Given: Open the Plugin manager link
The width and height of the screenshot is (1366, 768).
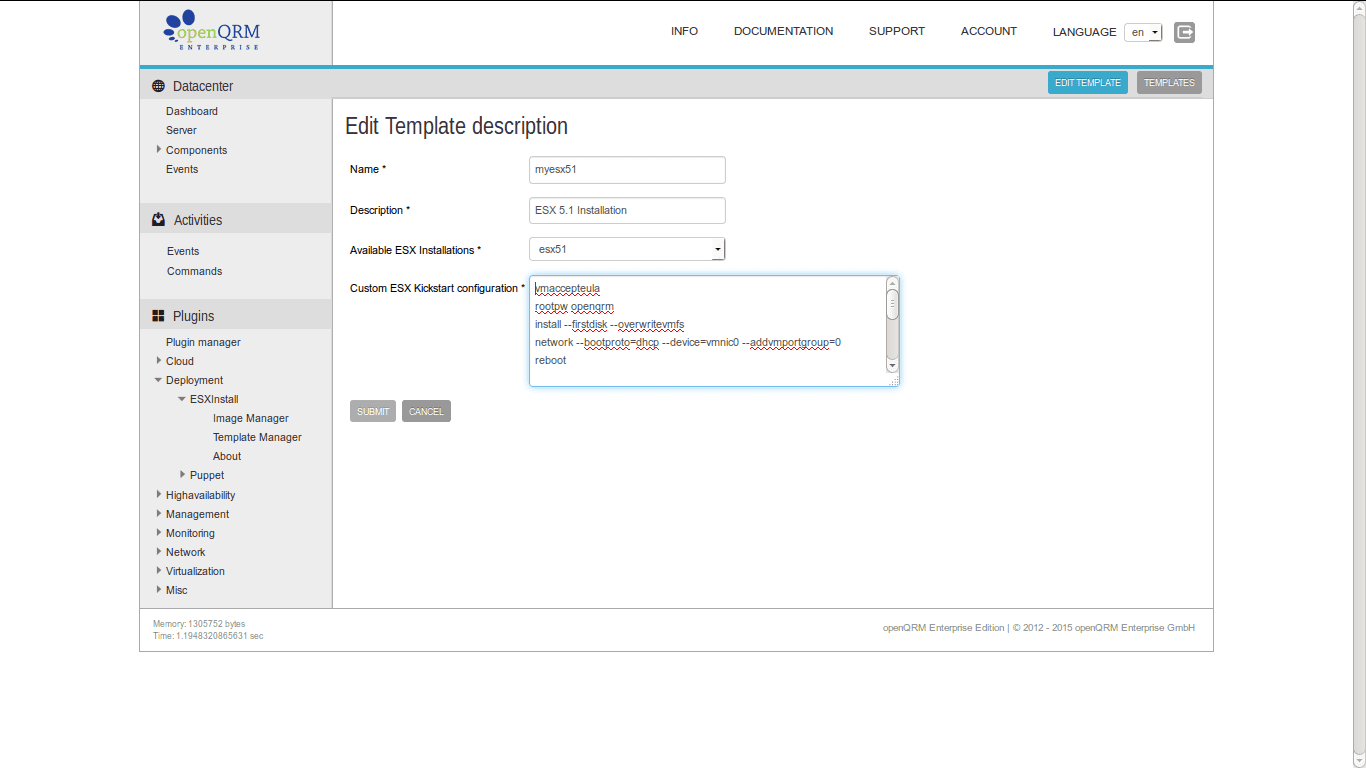Looking at the screenshot, I should 203,342.
